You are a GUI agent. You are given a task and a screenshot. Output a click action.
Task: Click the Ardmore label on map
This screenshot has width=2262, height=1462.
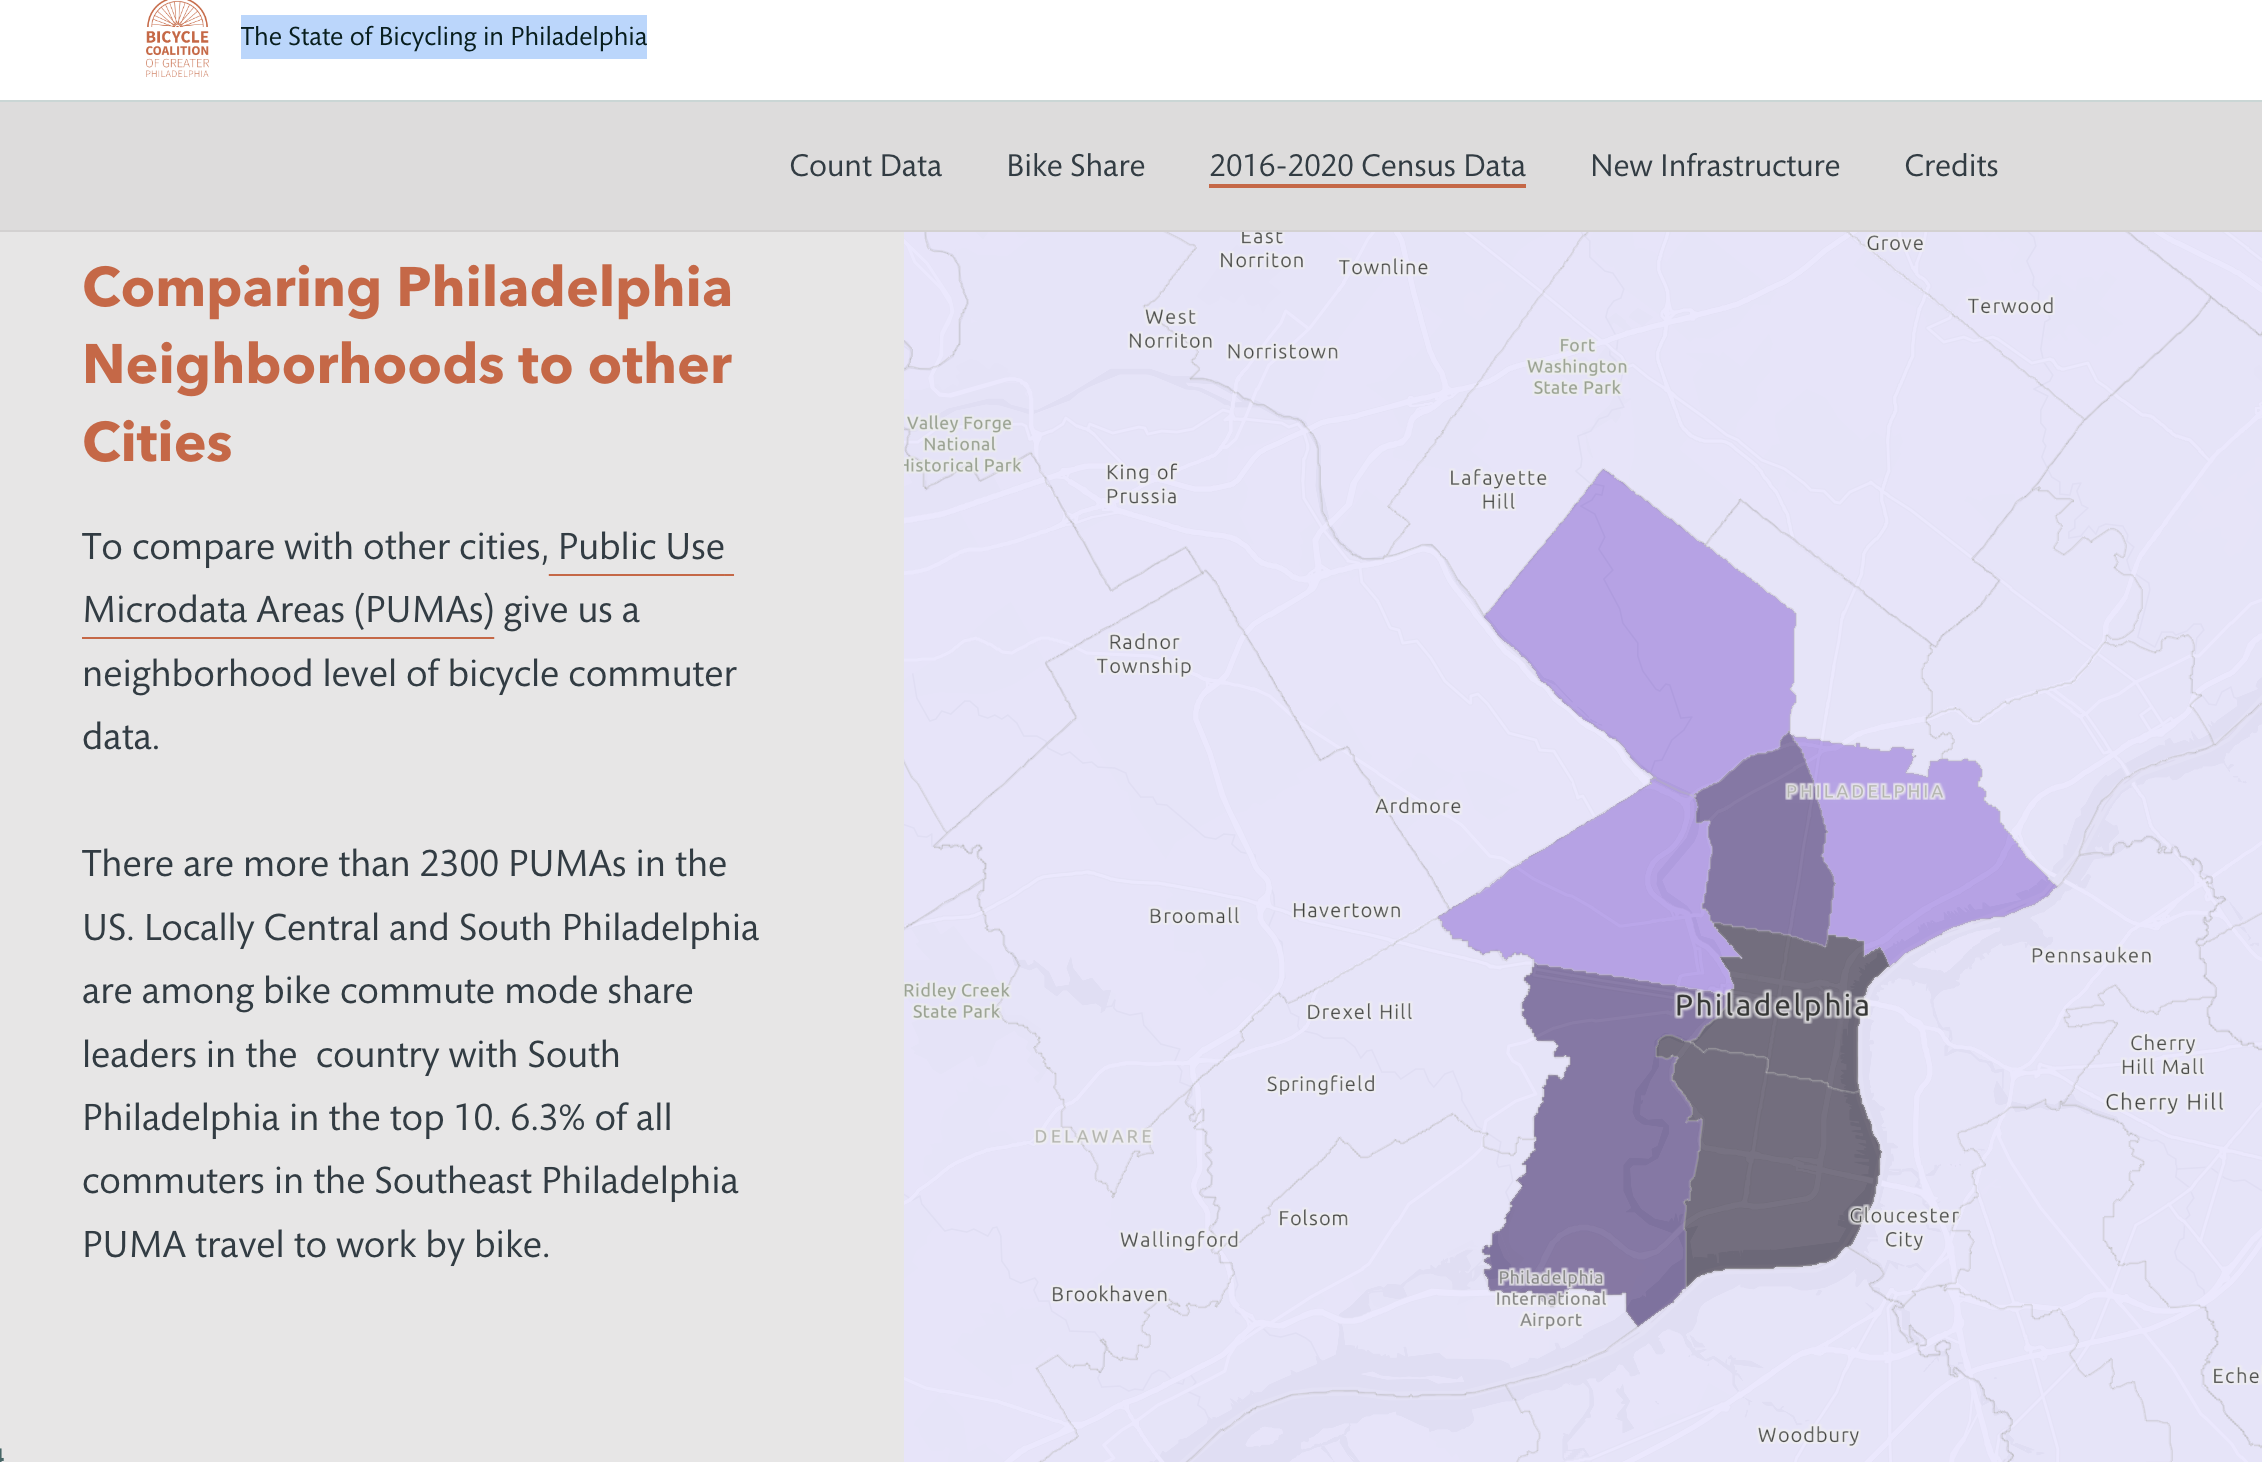[1417, 806]
